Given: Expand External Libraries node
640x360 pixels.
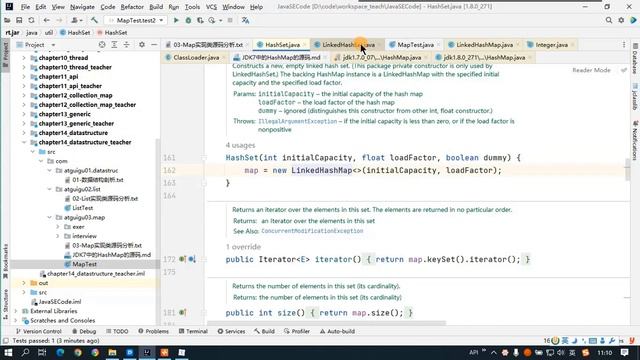Looking at the screenshot, I should pyautogui.click(x=16, y=311).
